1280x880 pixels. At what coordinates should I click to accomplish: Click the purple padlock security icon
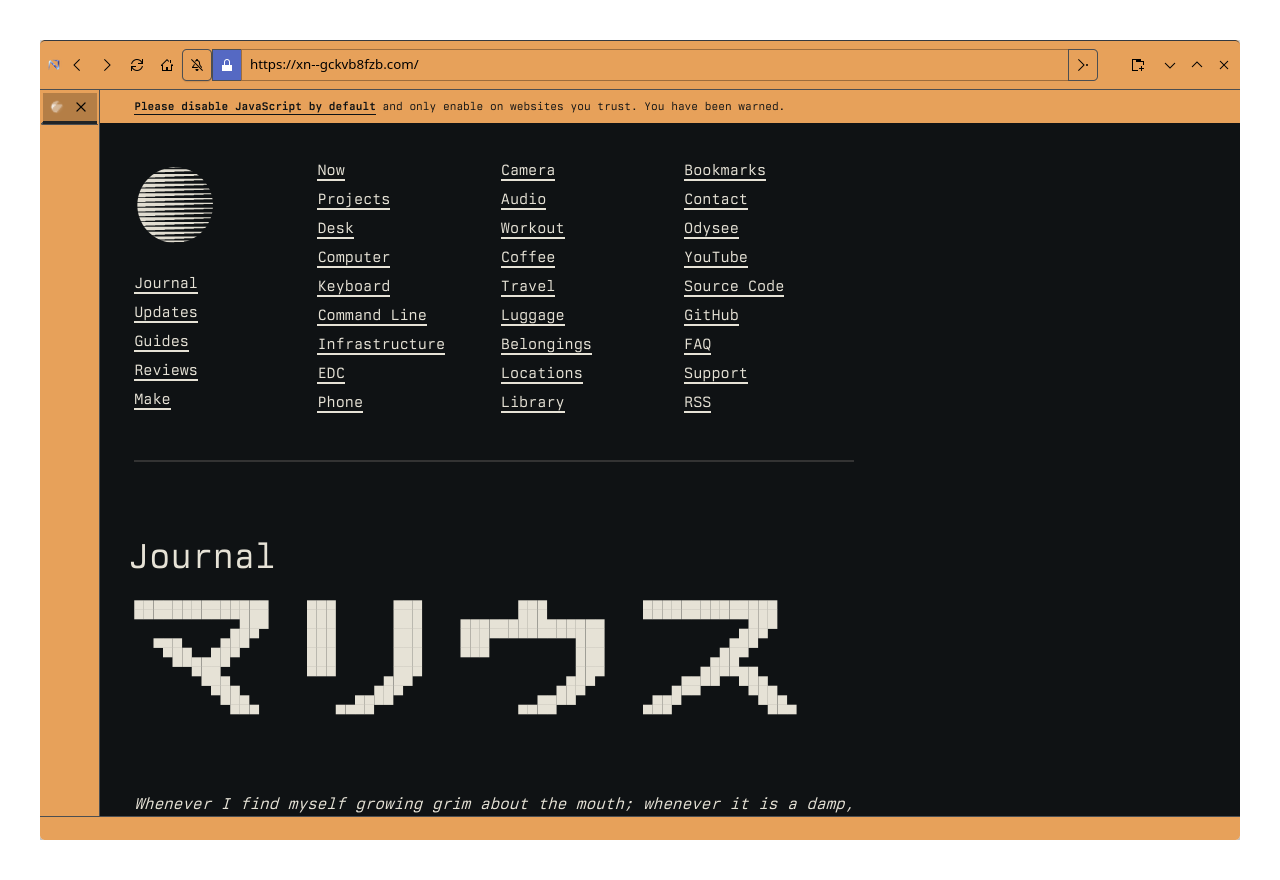click(x=227, y=65)
